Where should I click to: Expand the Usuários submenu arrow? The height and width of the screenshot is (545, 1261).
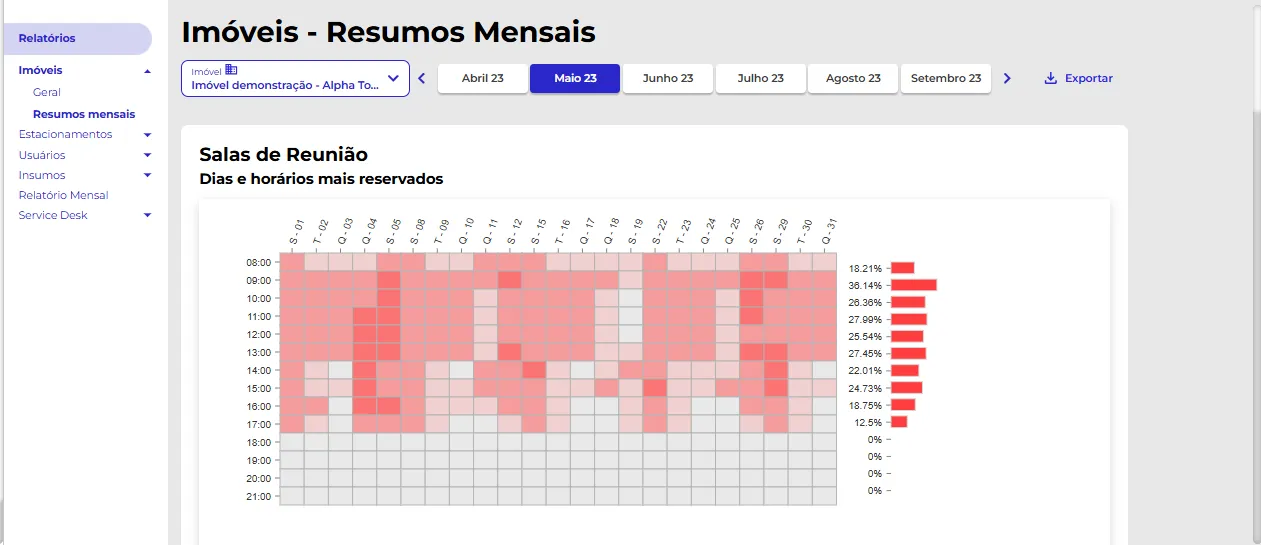click(x=147, y=155)
